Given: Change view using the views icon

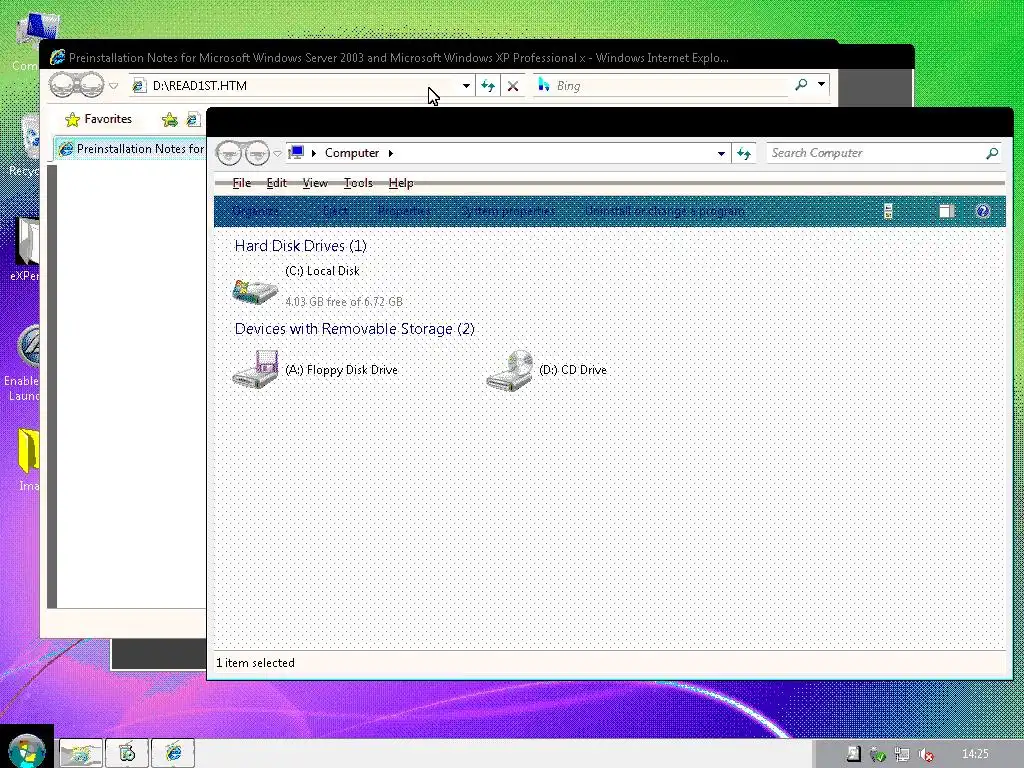Looking at the screenshot, I should coord(888,211).
